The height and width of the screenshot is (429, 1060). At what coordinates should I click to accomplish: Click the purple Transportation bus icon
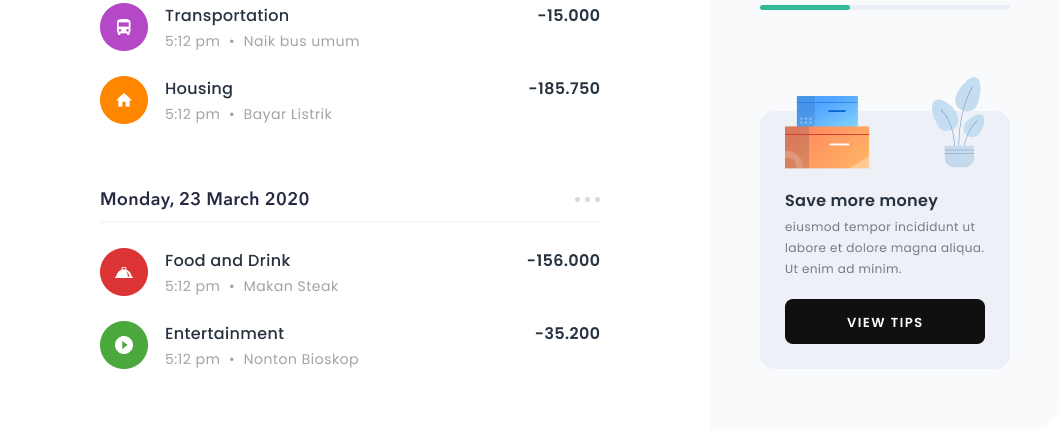124,27
